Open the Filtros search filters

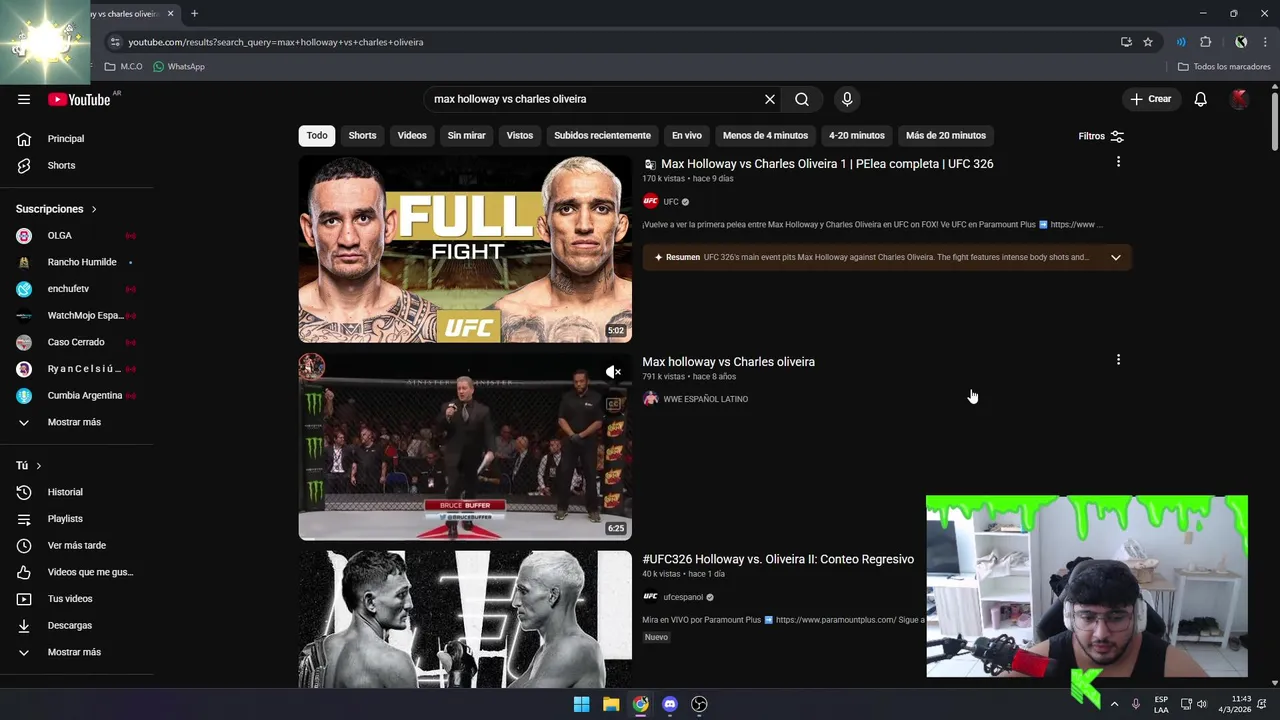[x=1101, y=136]
